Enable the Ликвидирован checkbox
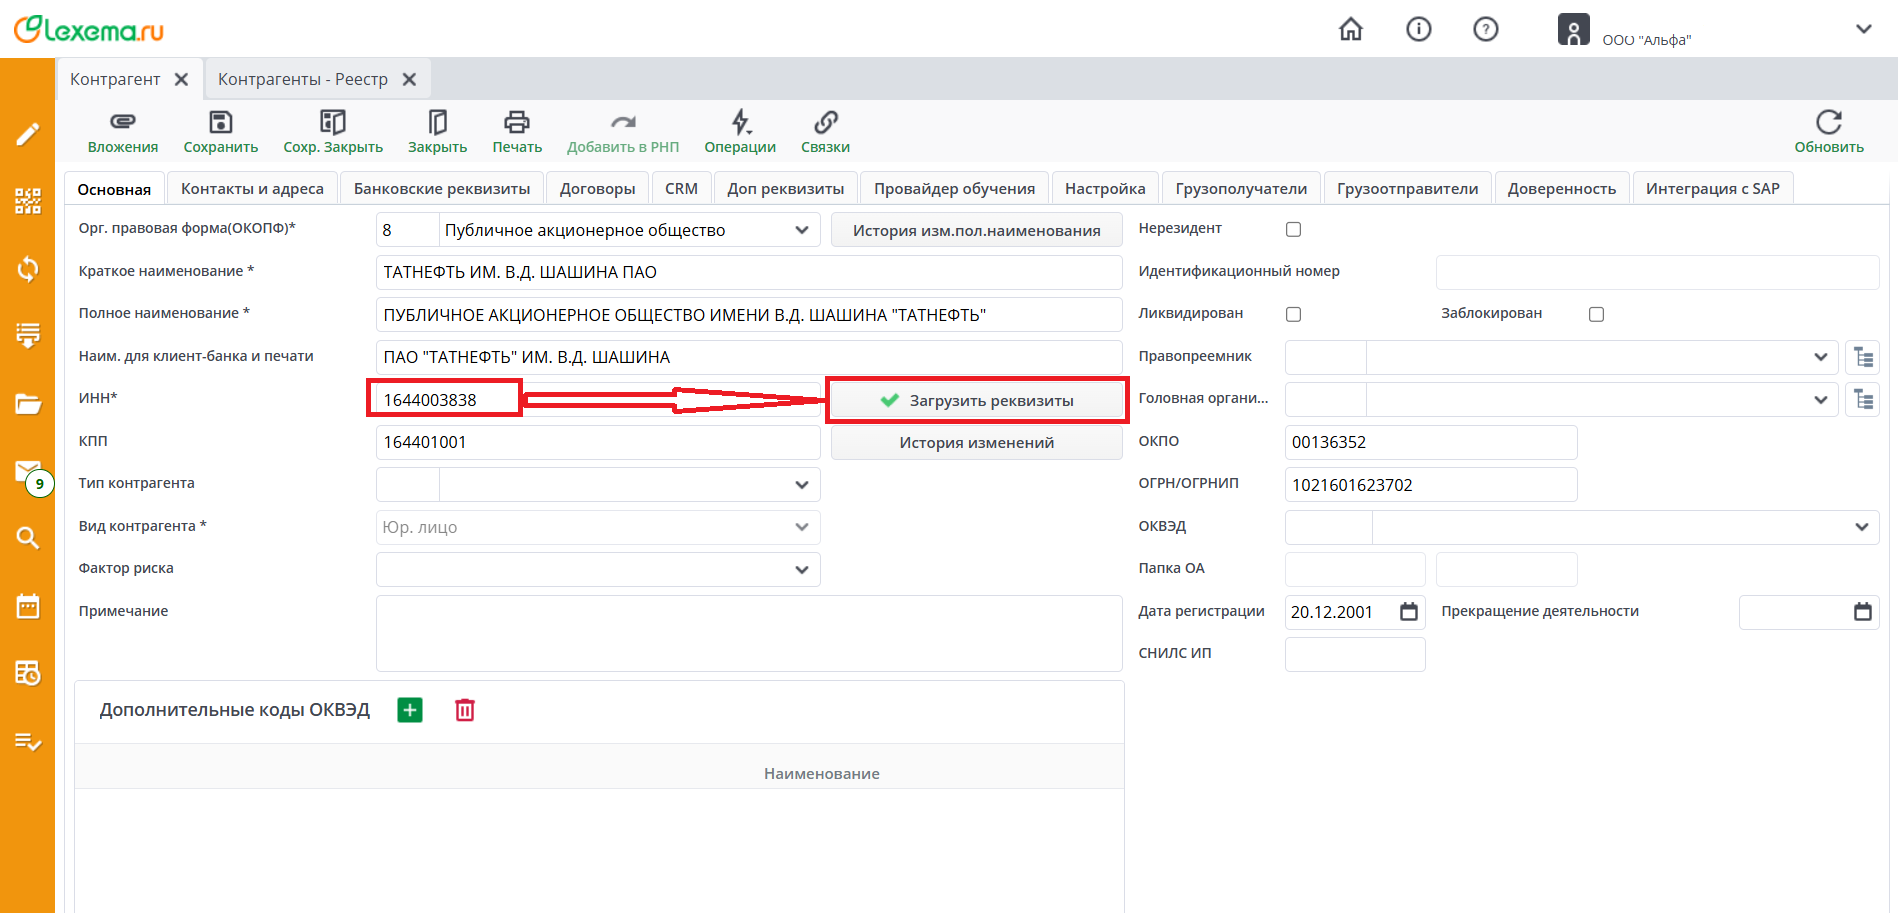 coord(1293,314)
